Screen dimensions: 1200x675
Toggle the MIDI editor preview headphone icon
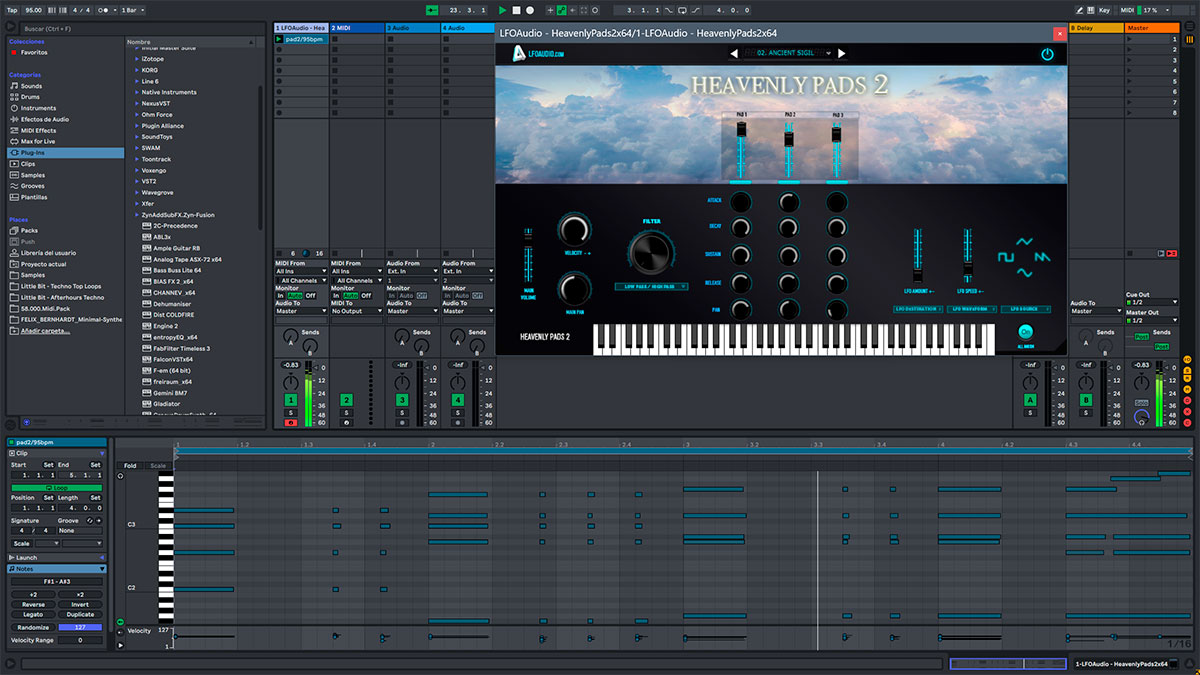point(120,476)
